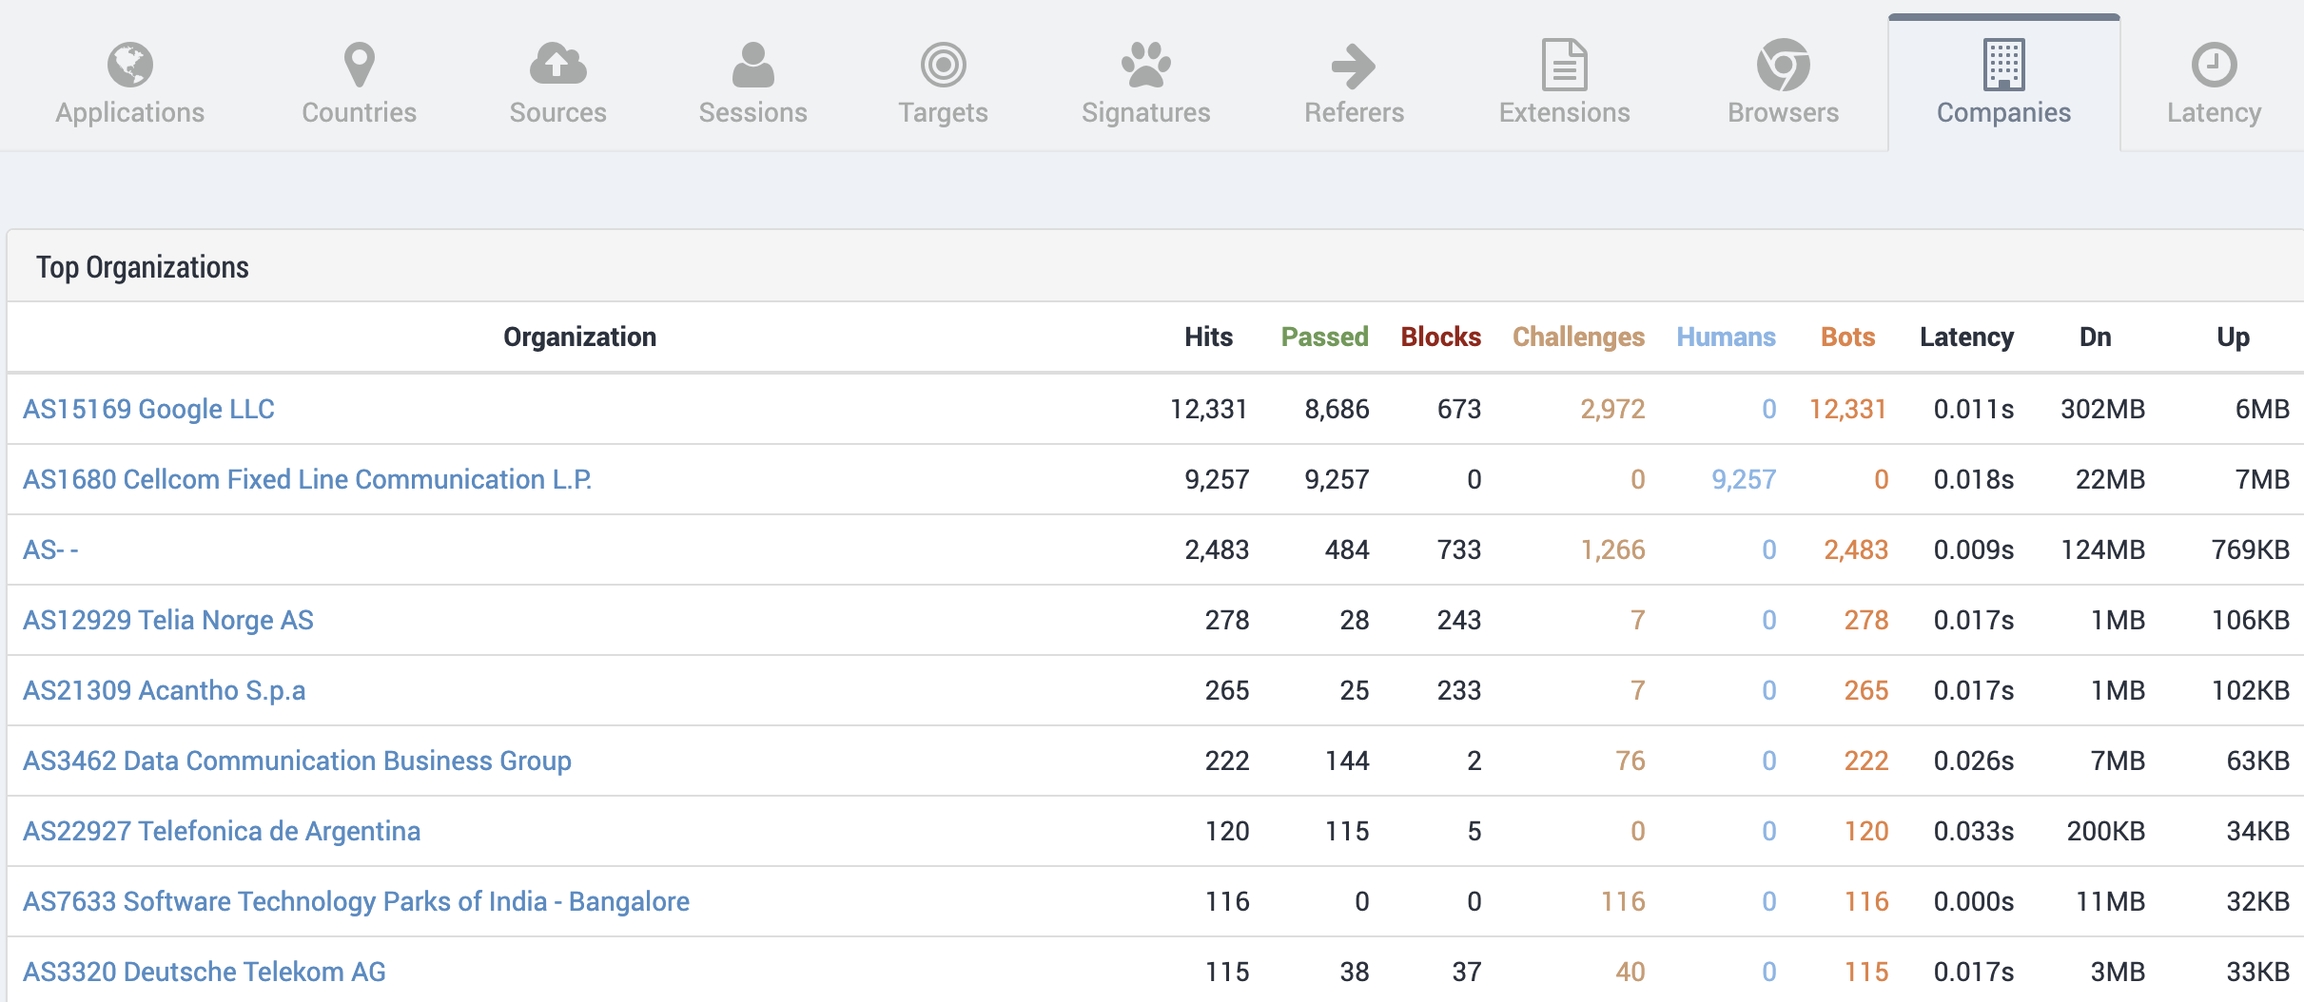Image resolution: width=2304 pixels, height=1002 pixels.
Task: Click the Chrome logo Browsers icon
Action: 1783,65
